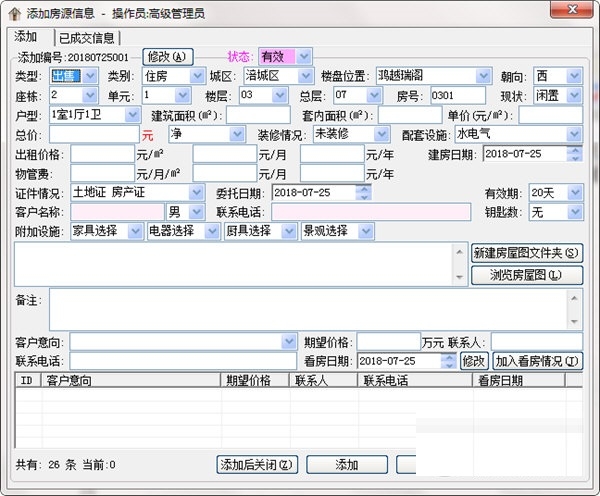Click the 备注 text box scrollbar down arrow
Viewport: 600px width, 496px height.
[x=574, y=321]
